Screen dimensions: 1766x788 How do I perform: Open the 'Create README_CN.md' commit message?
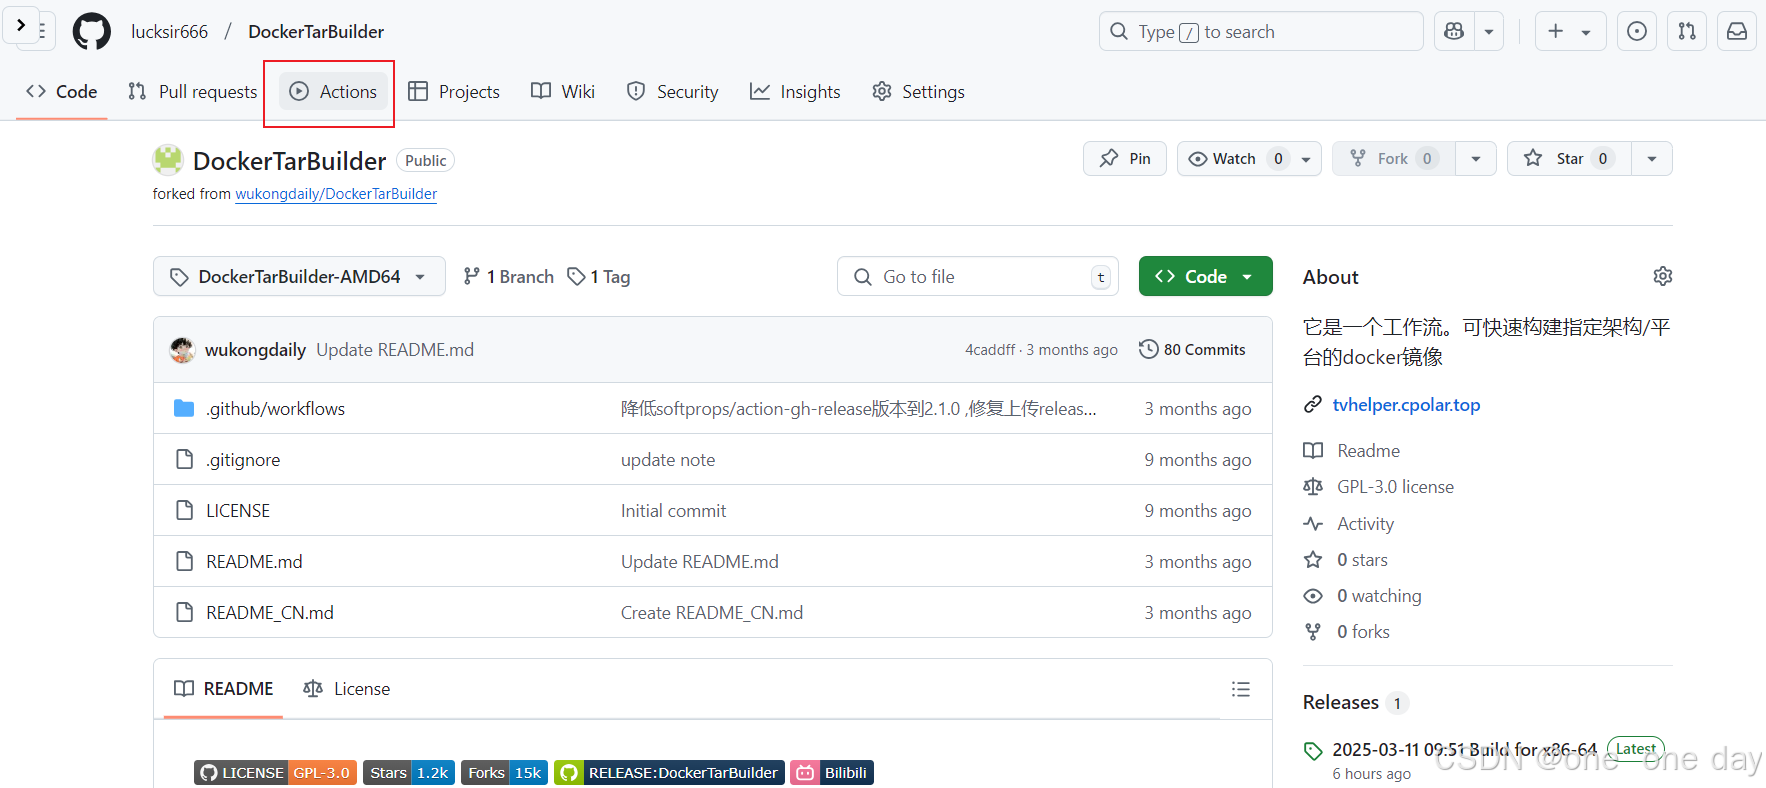pyautogui.click(x=711, y=612)
